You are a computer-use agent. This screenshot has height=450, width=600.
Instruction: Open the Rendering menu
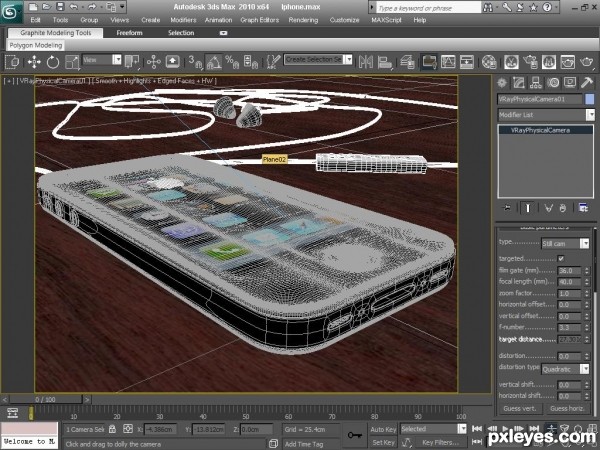point(303,20)
